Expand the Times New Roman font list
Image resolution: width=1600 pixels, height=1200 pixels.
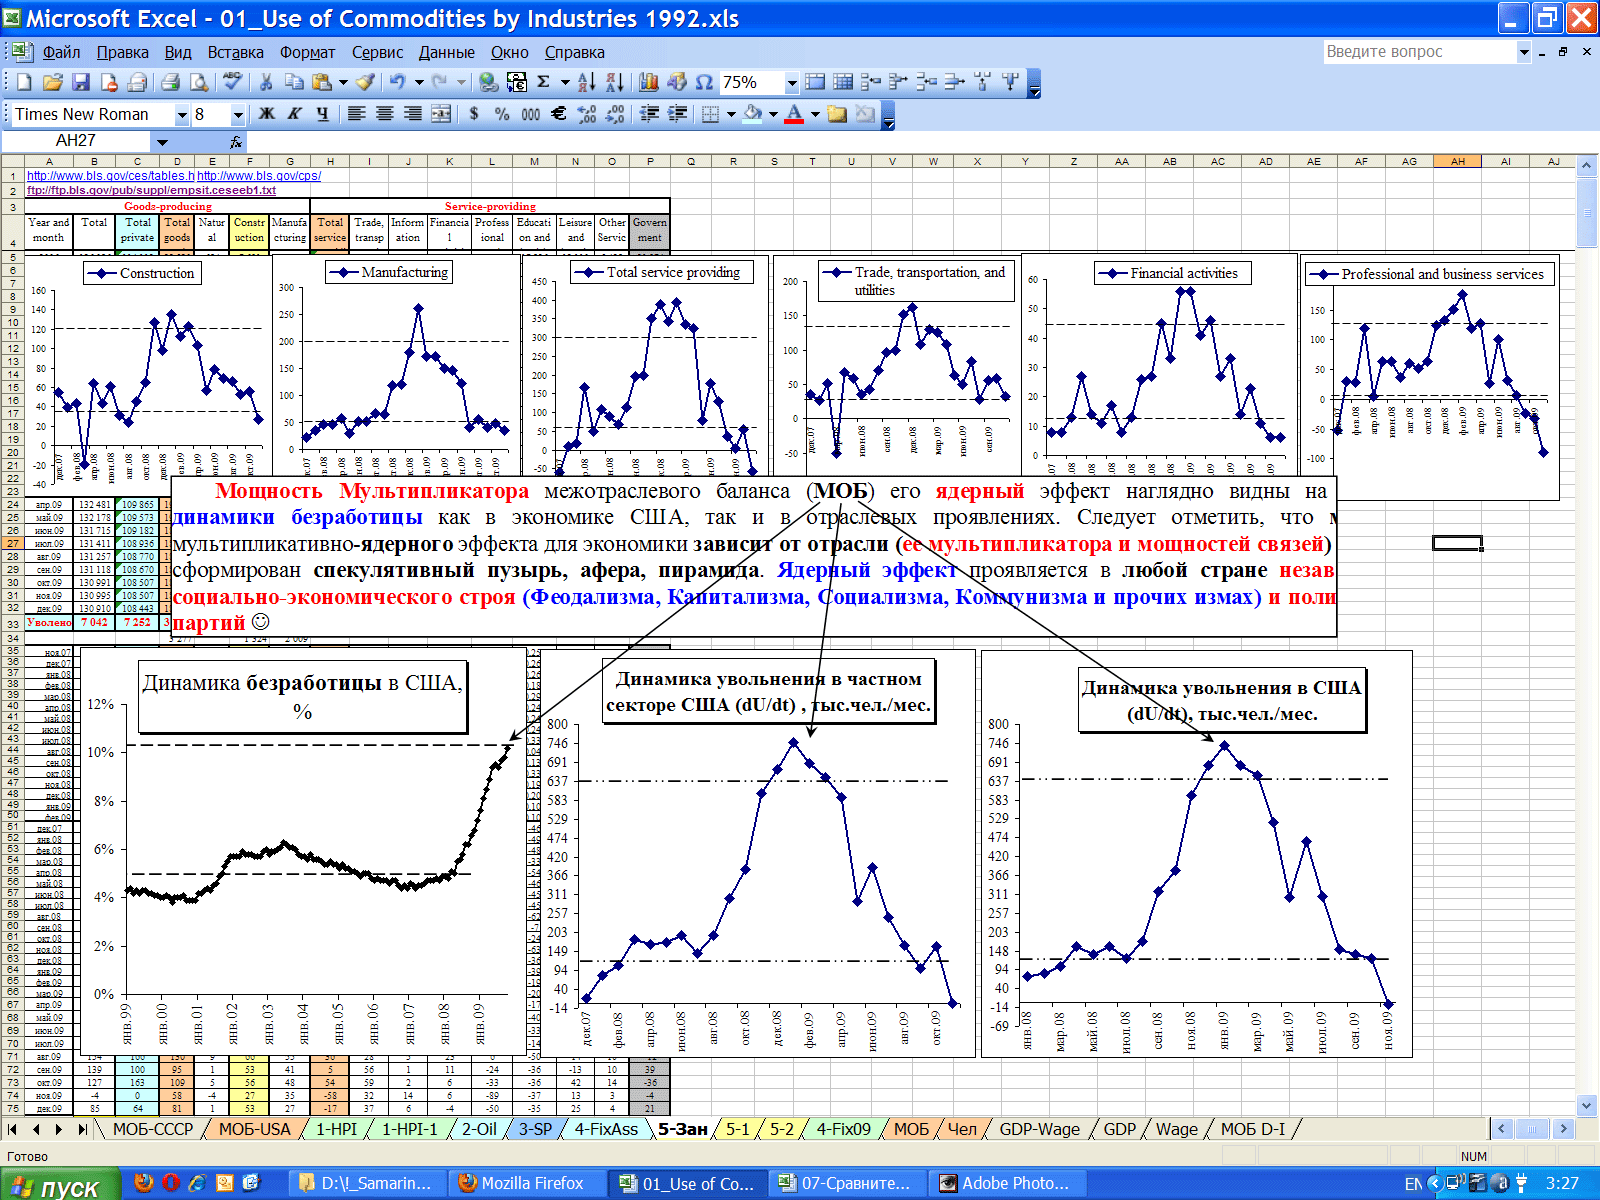(182, 115)
